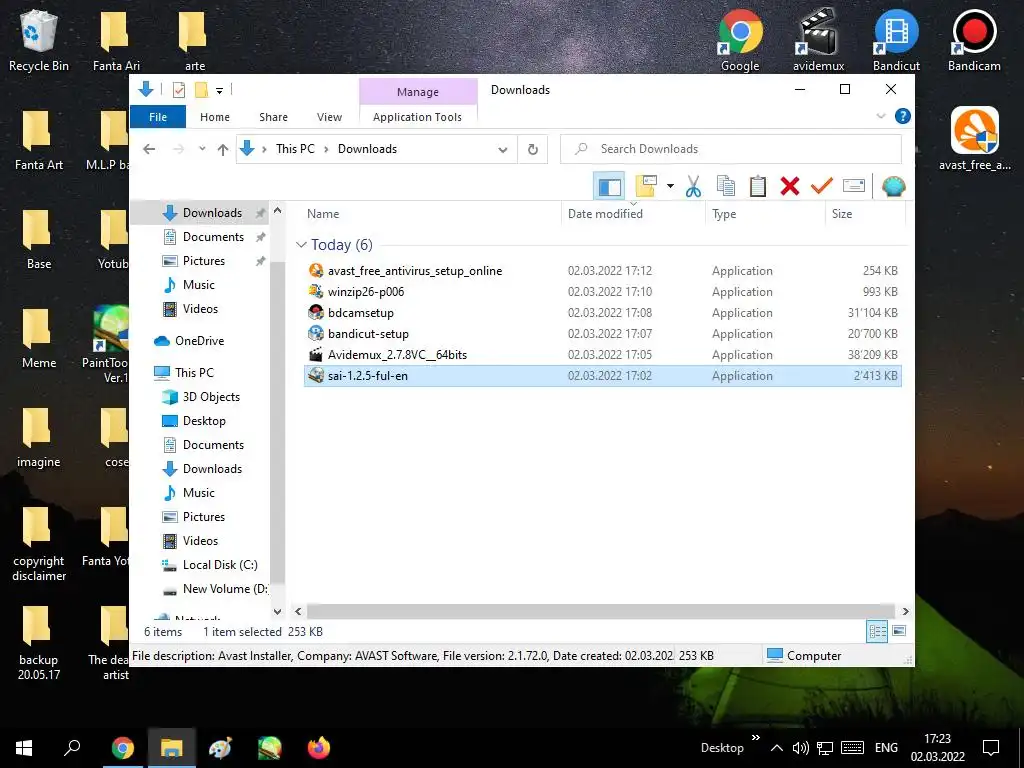Viewport: 1024px width, 768px height.
Task: Select the sai-1.2.5-ful-en file
Action: [x=603, y=376]
